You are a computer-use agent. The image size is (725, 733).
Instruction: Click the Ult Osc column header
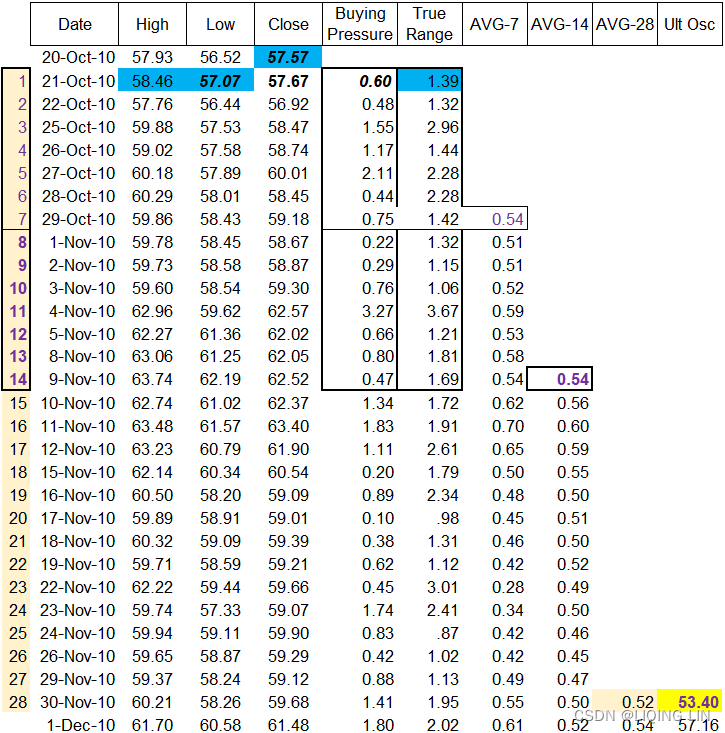[x=689, y=24]
